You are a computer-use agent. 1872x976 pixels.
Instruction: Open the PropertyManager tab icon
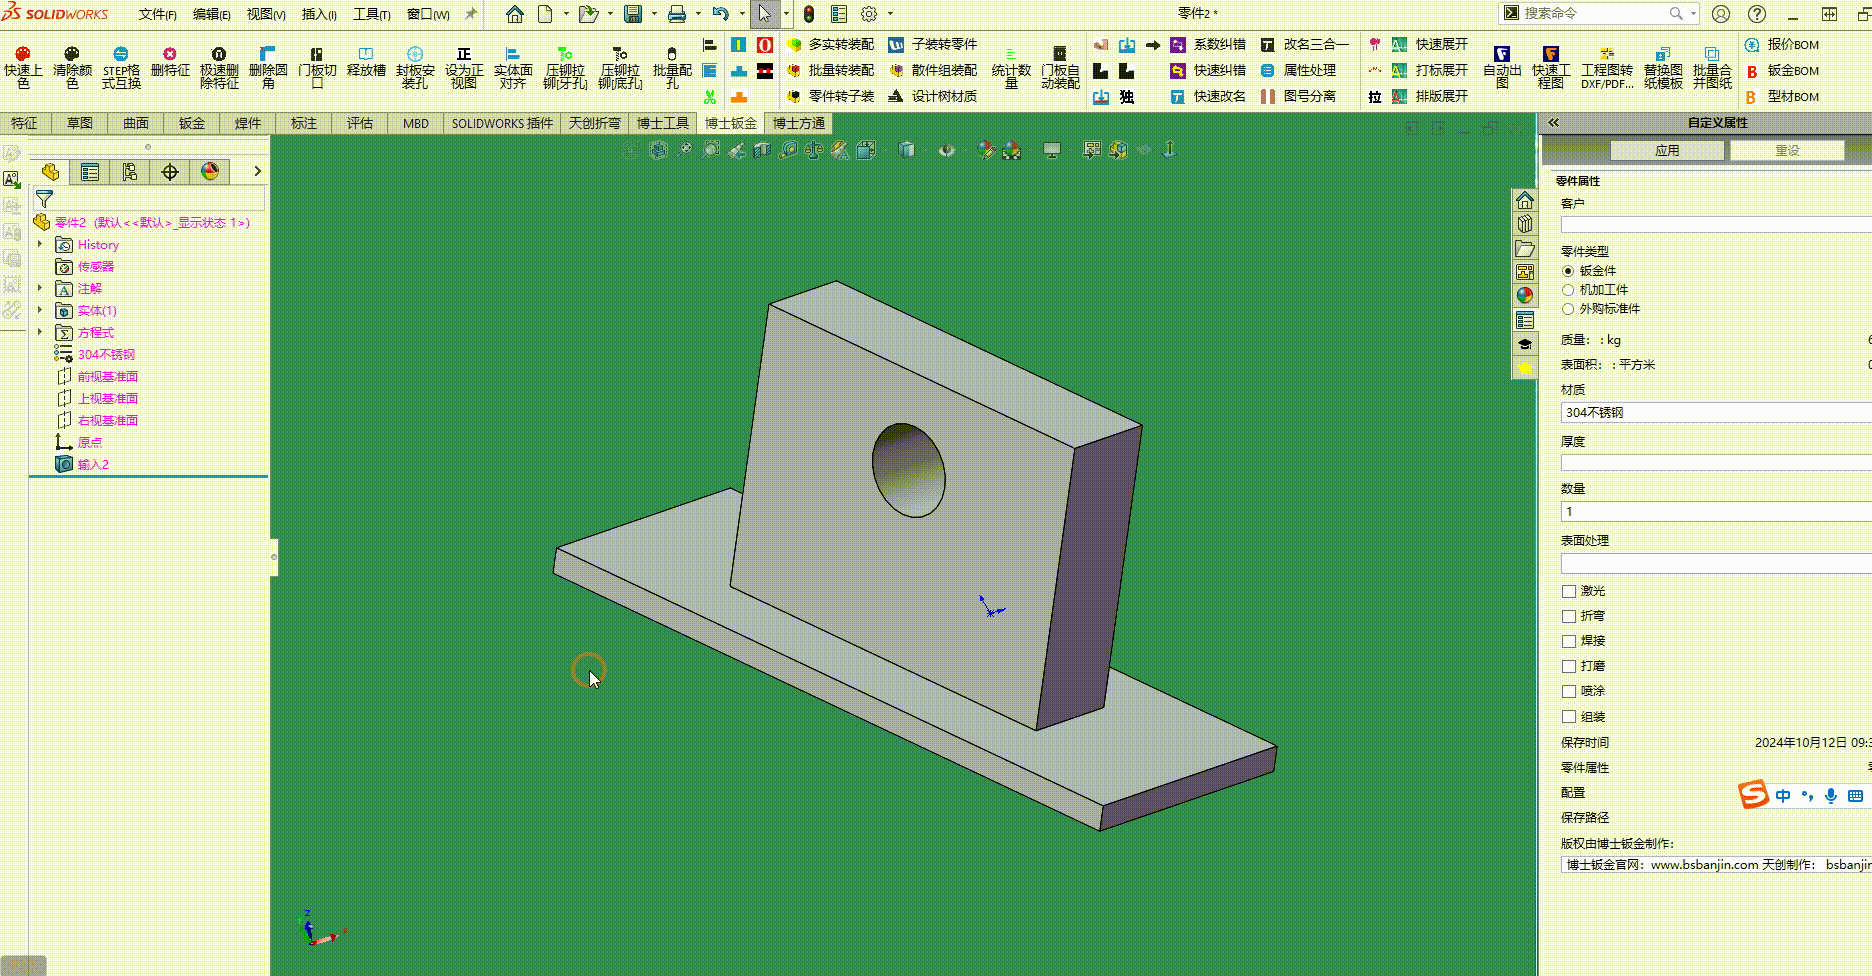(90, 172)
